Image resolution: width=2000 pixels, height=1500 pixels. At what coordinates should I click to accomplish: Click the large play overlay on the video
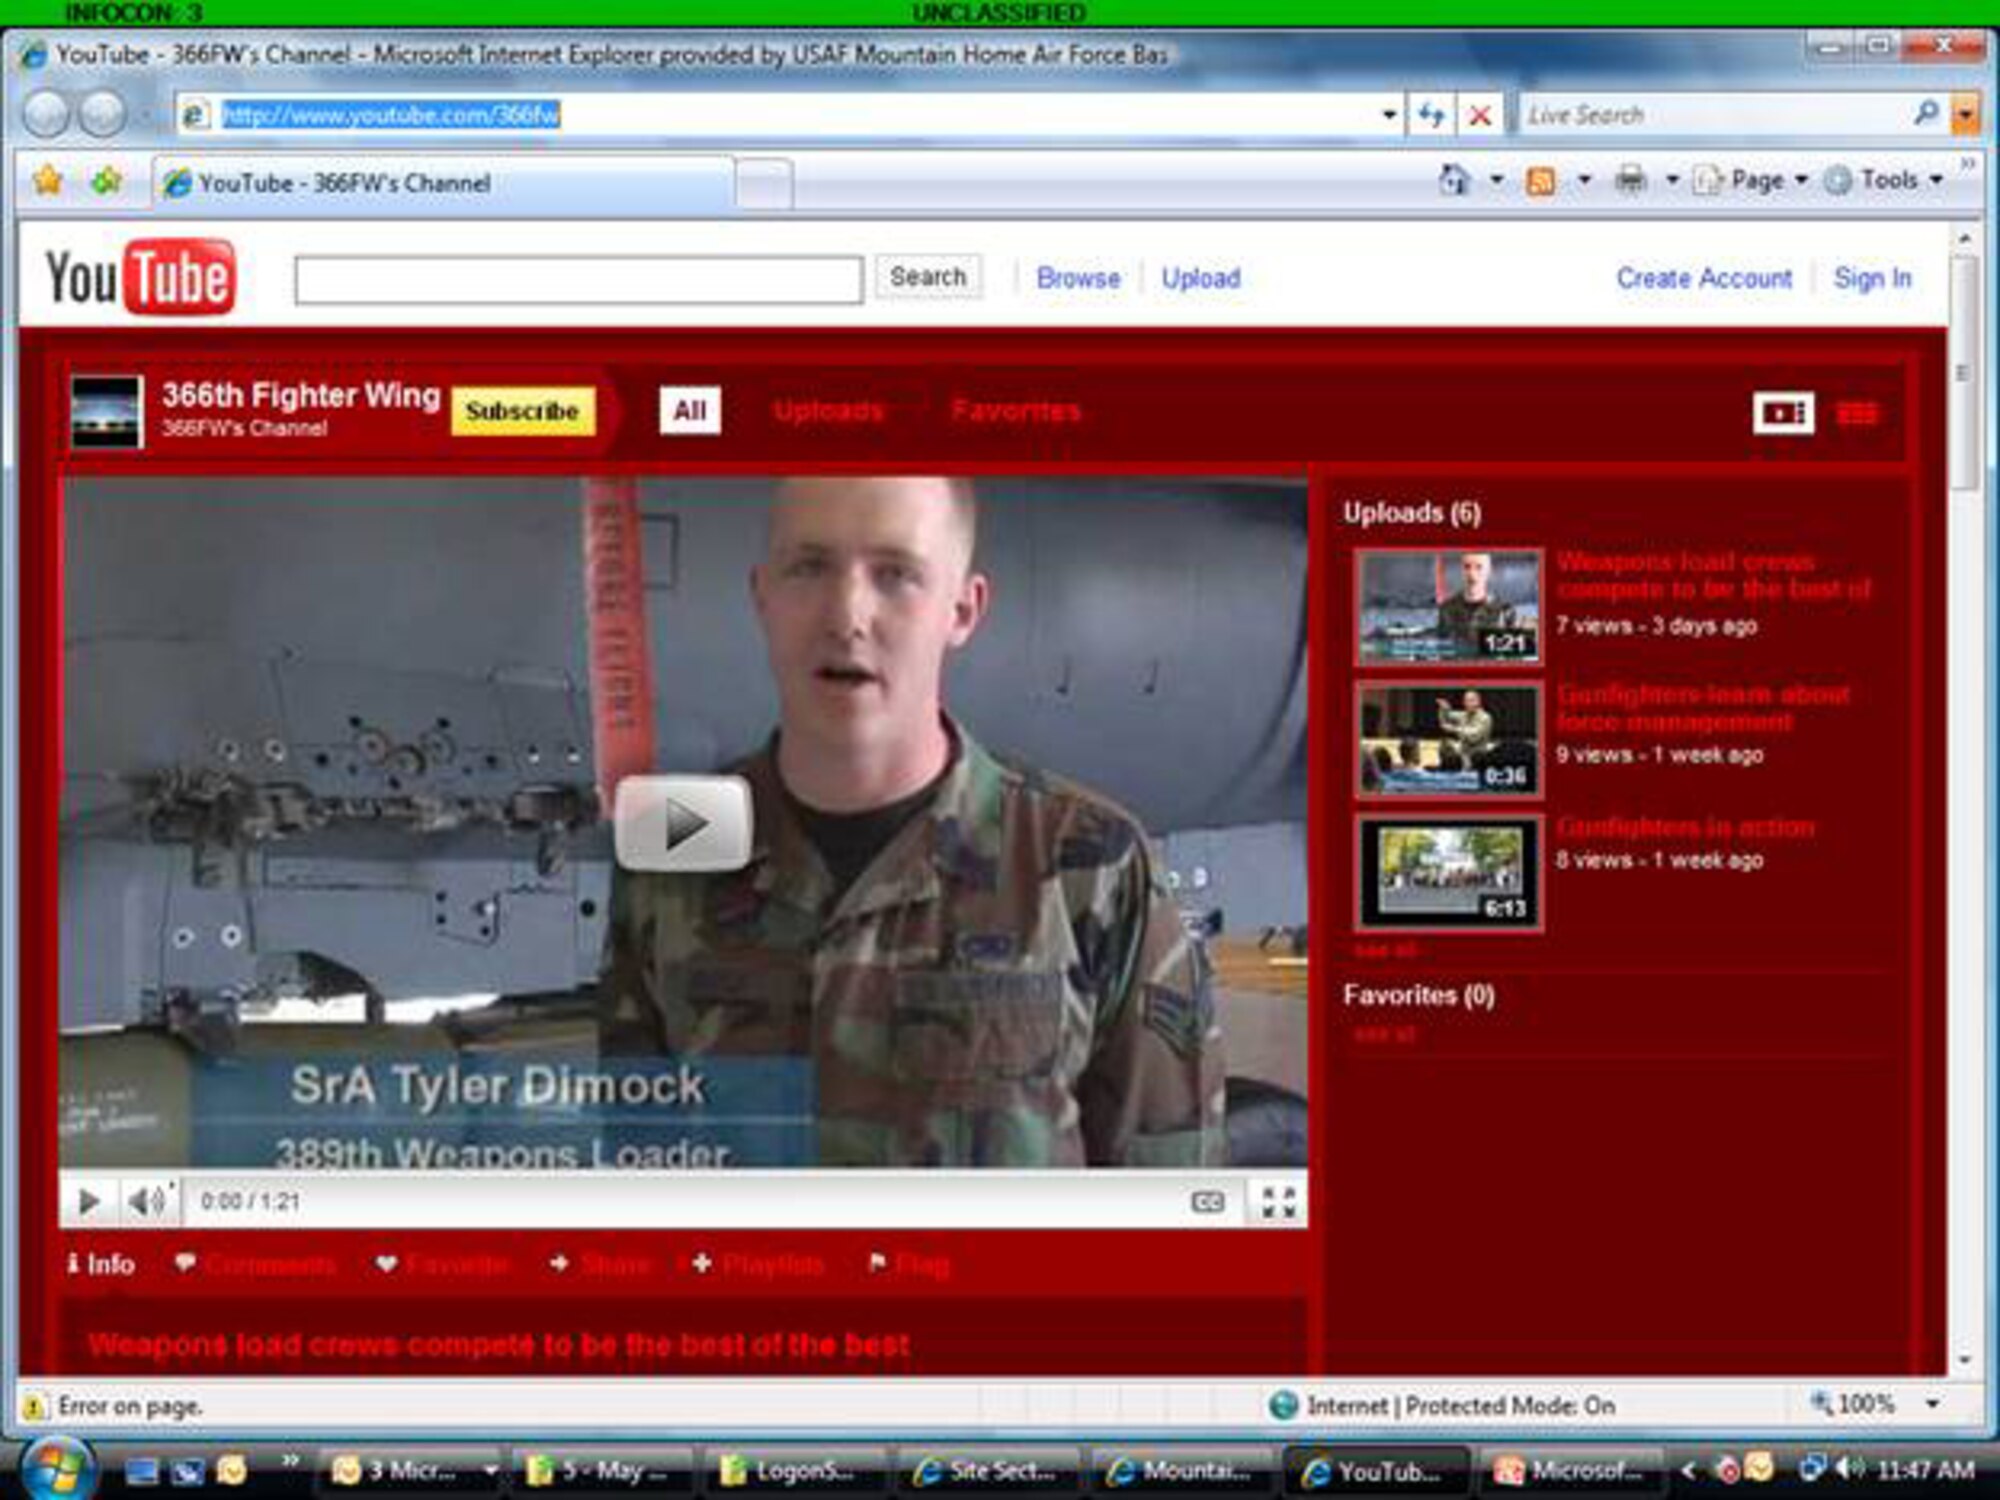click(x=683, y=823)
